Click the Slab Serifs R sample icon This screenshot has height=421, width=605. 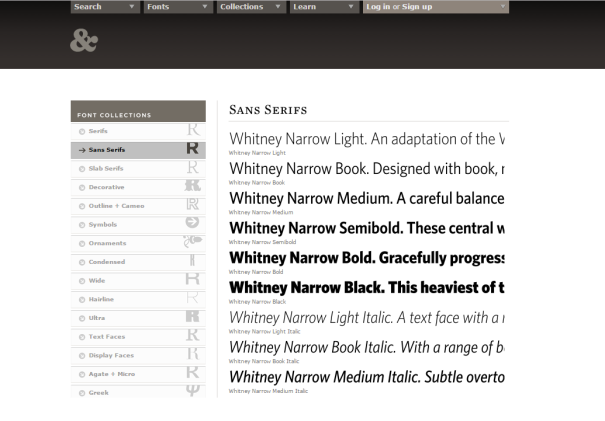pos(193,167)
